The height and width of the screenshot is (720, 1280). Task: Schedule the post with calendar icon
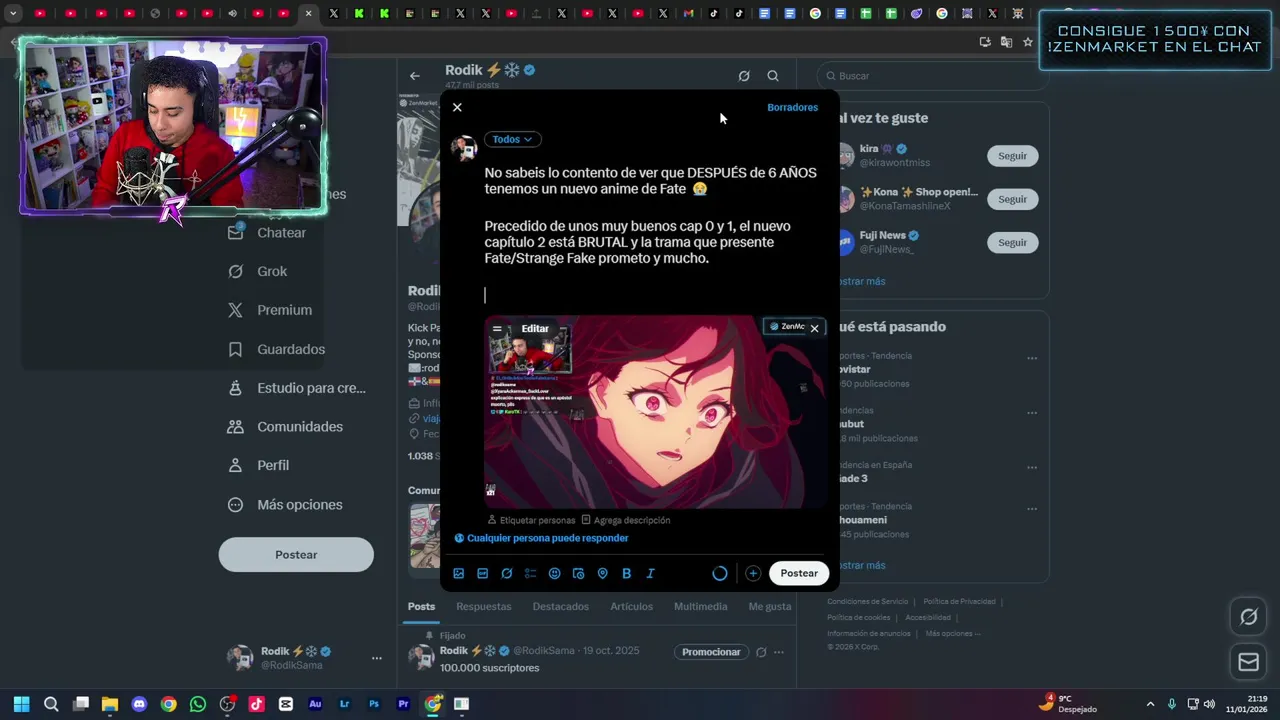coord(579,573)
